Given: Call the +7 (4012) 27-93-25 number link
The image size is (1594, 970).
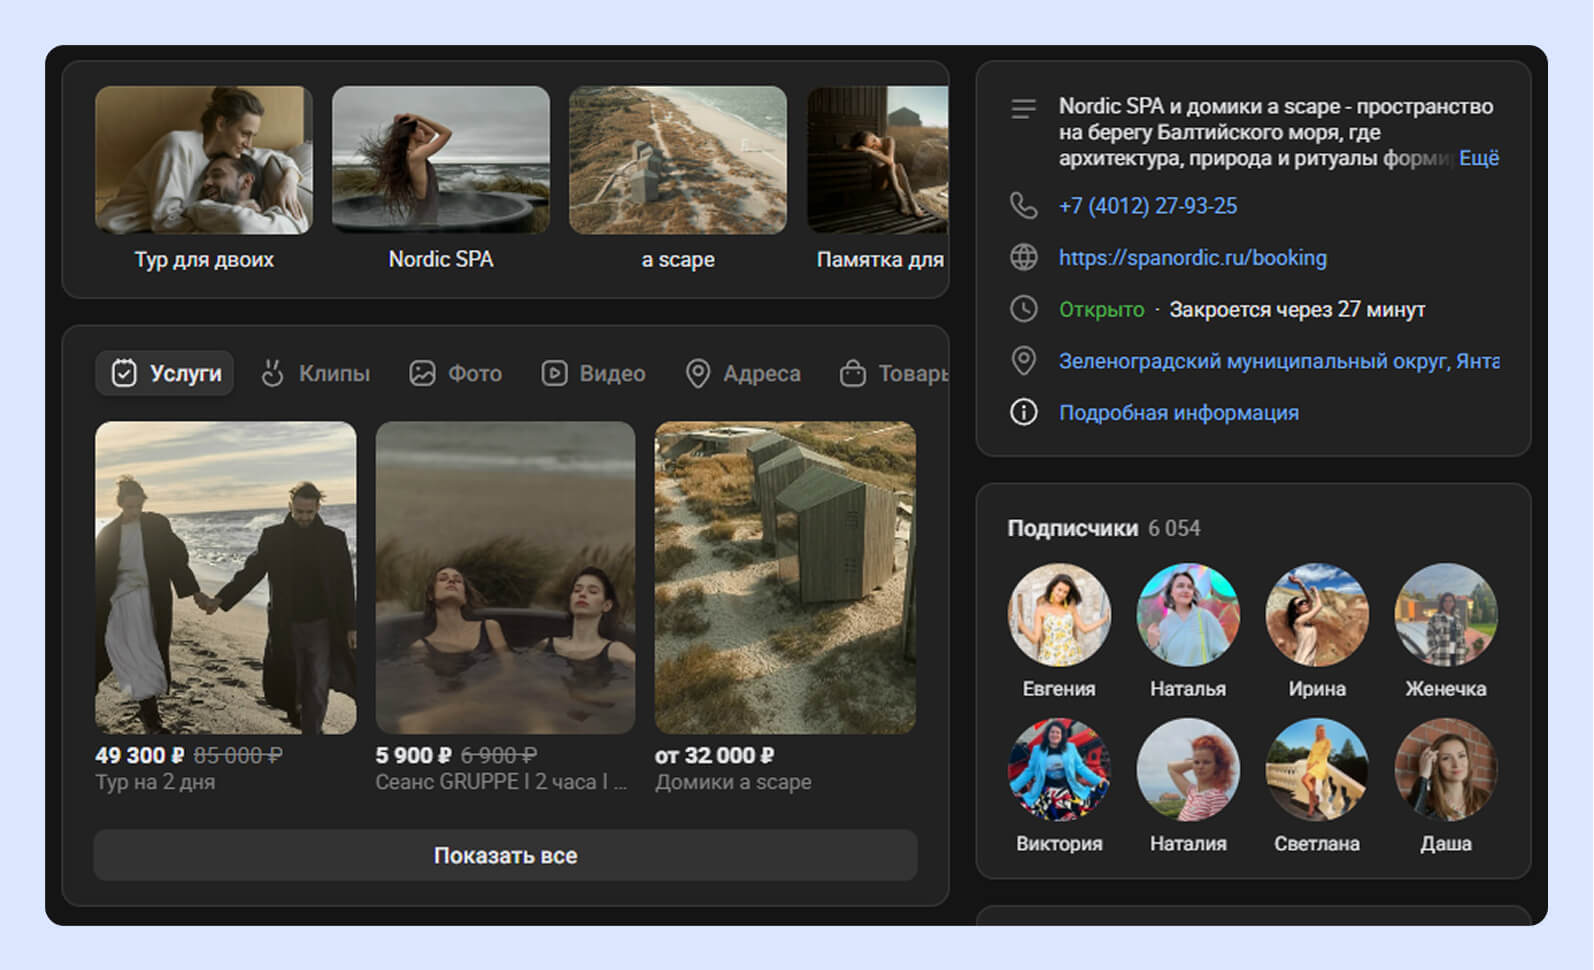Looking at the screenshot, I should pos(1147,206).
